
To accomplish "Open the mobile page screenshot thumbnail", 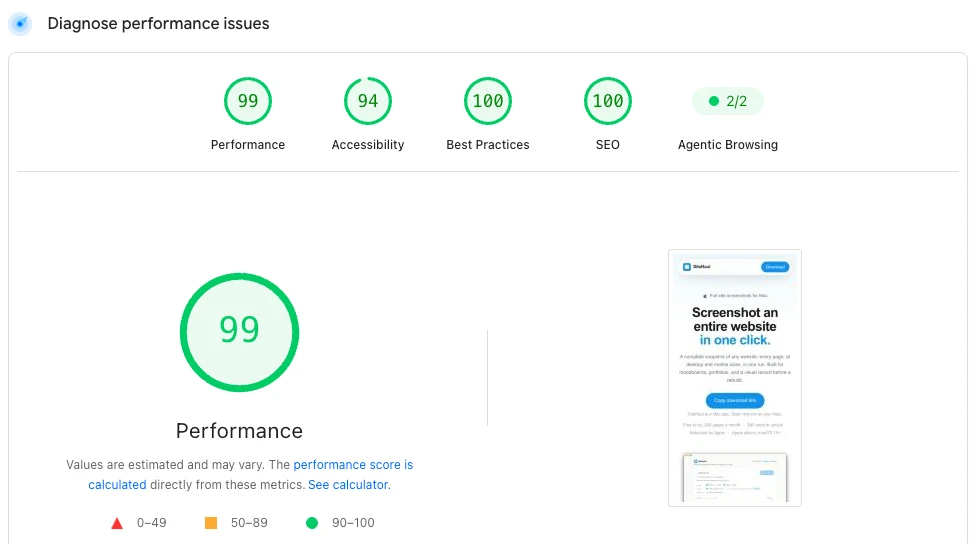I will (x=735, y=378).
